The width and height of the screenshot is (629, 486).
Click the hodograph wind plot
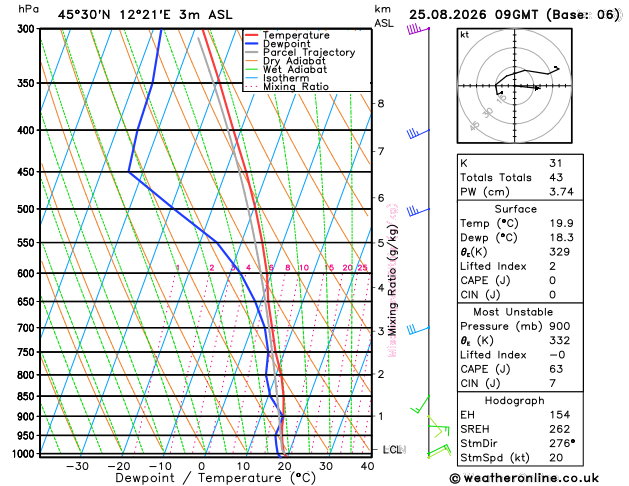(515, 85)
